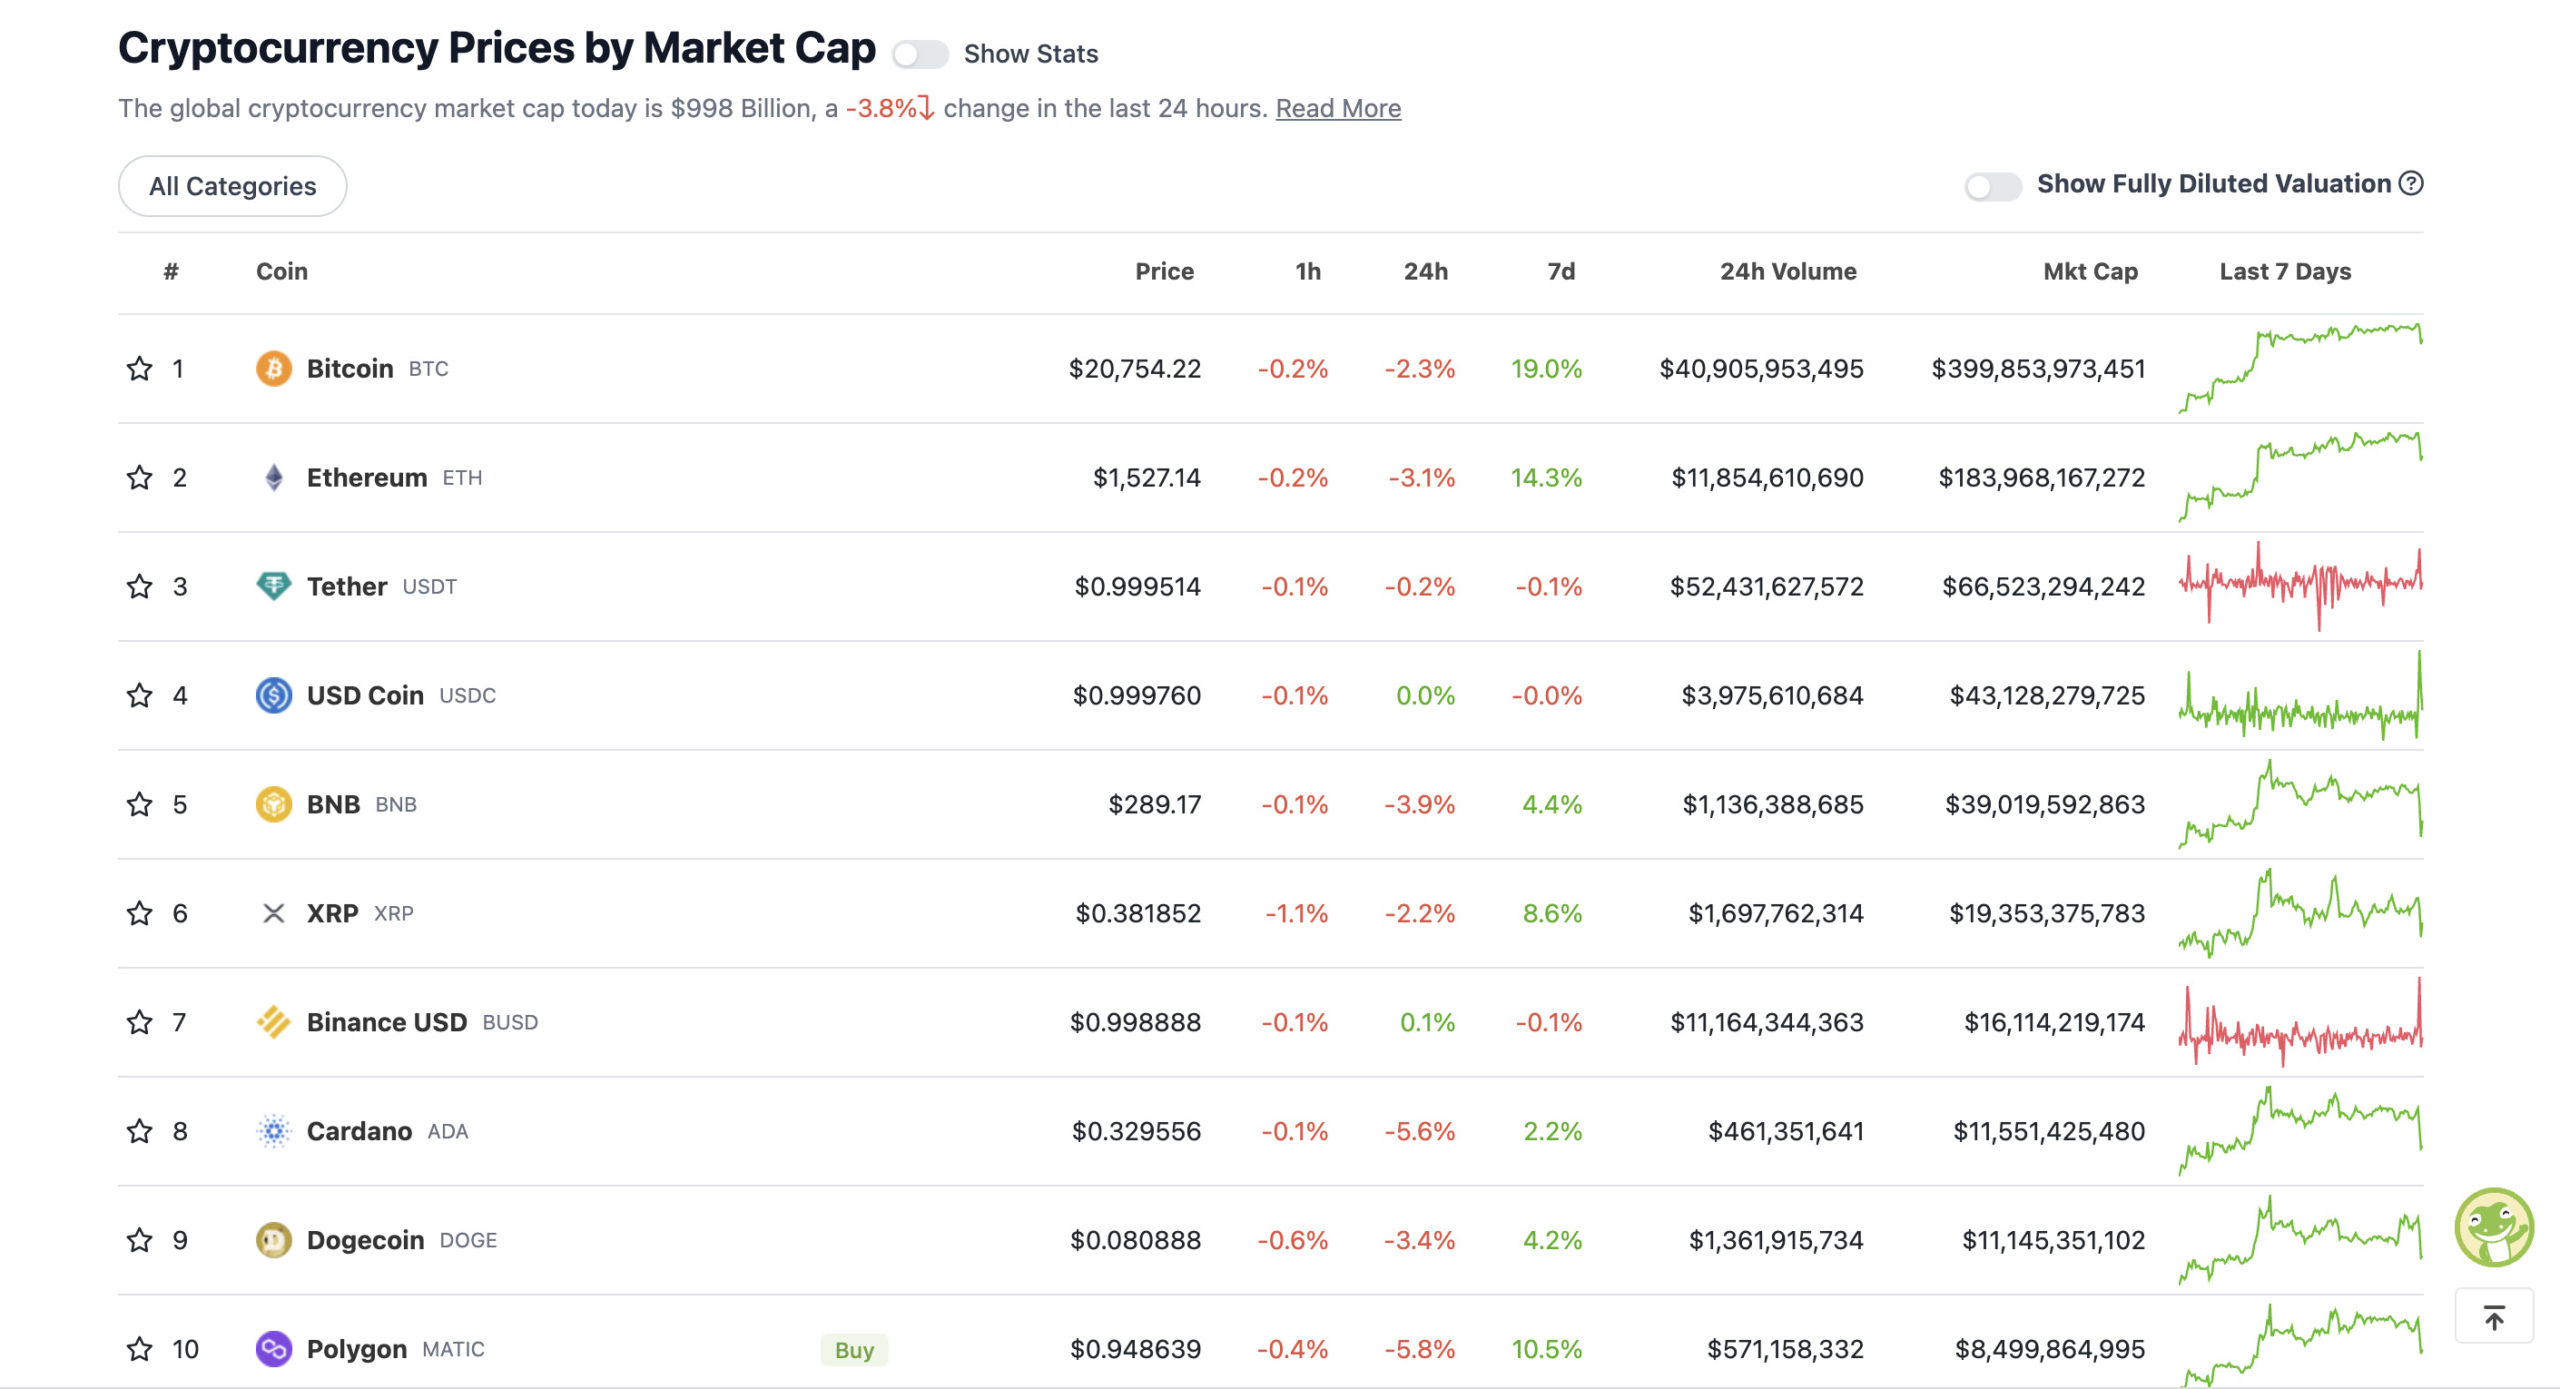Click Tether 24h volume $52,431,627,572
2560x1389 pixels.
pos(1767,587)
